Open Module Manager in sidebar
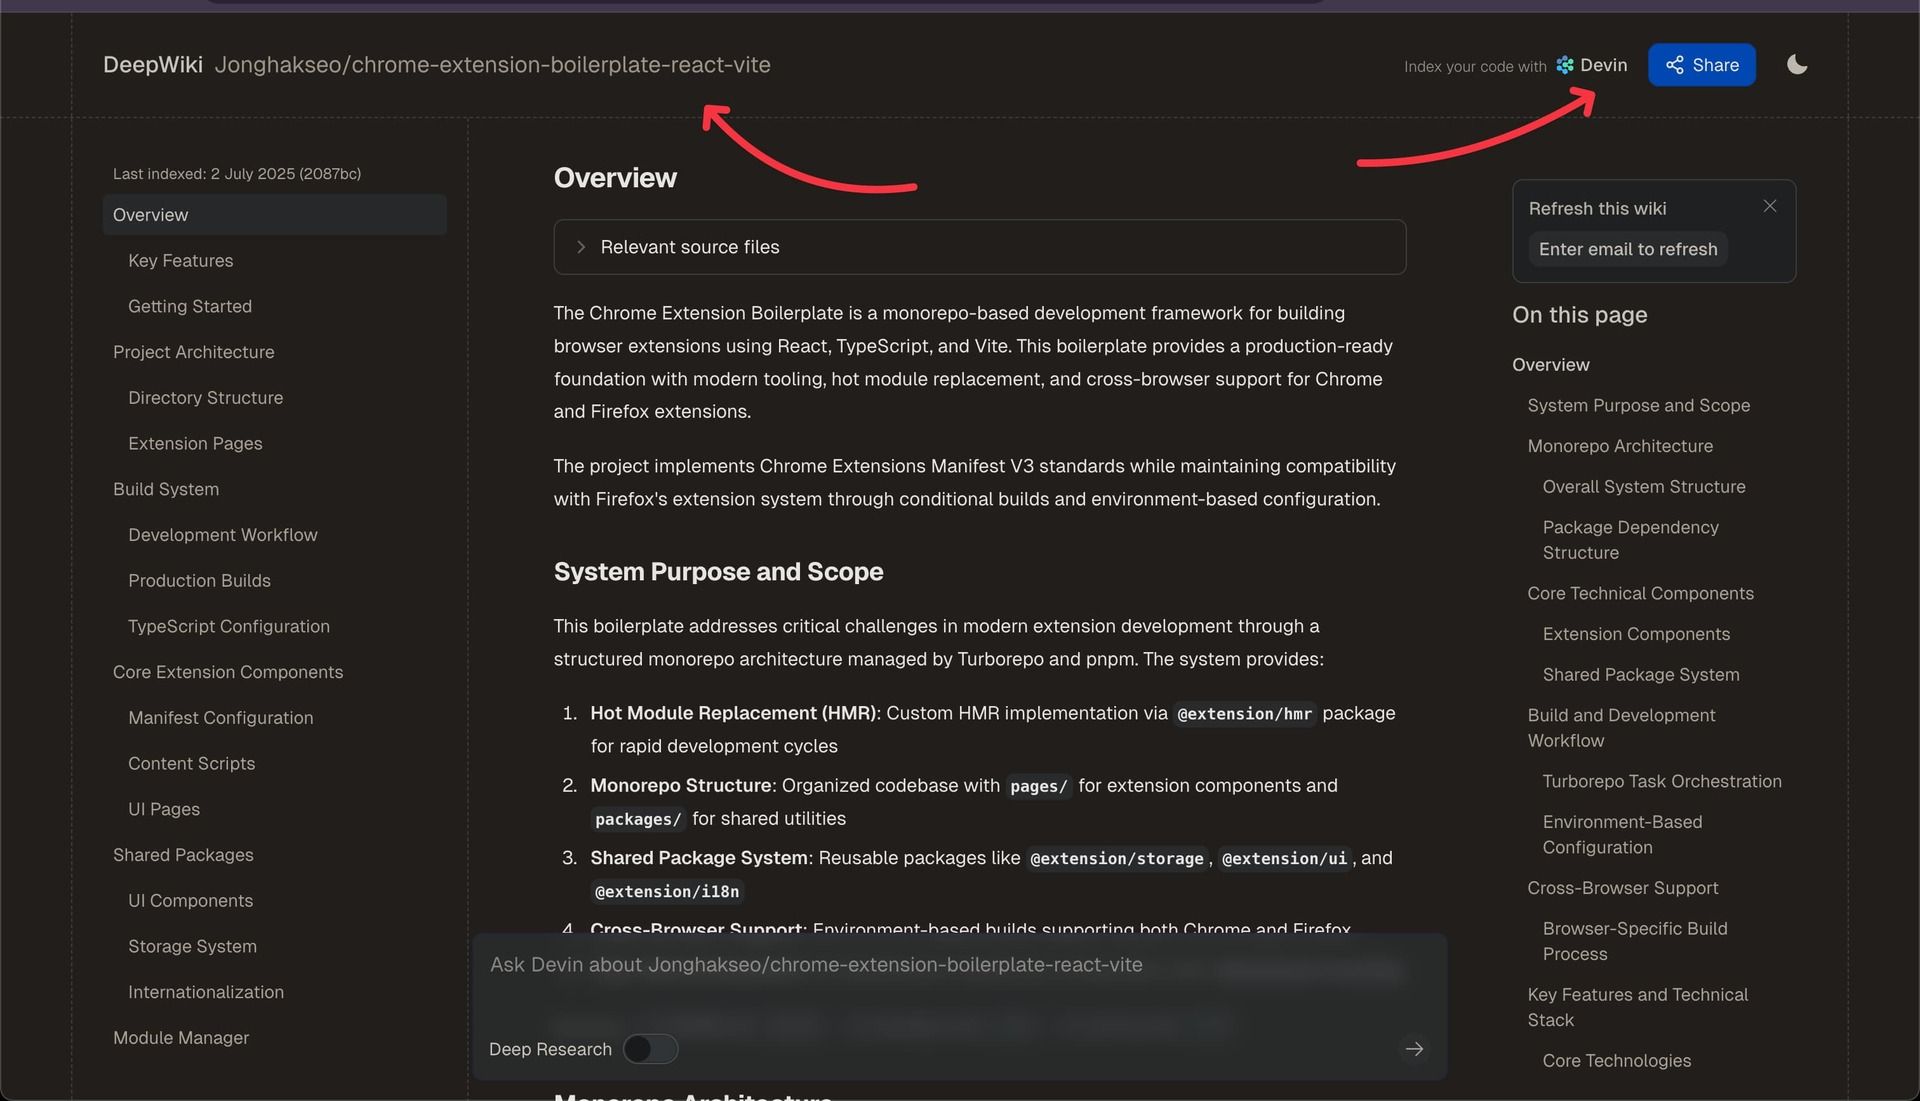 click(x=180, y=1038)
